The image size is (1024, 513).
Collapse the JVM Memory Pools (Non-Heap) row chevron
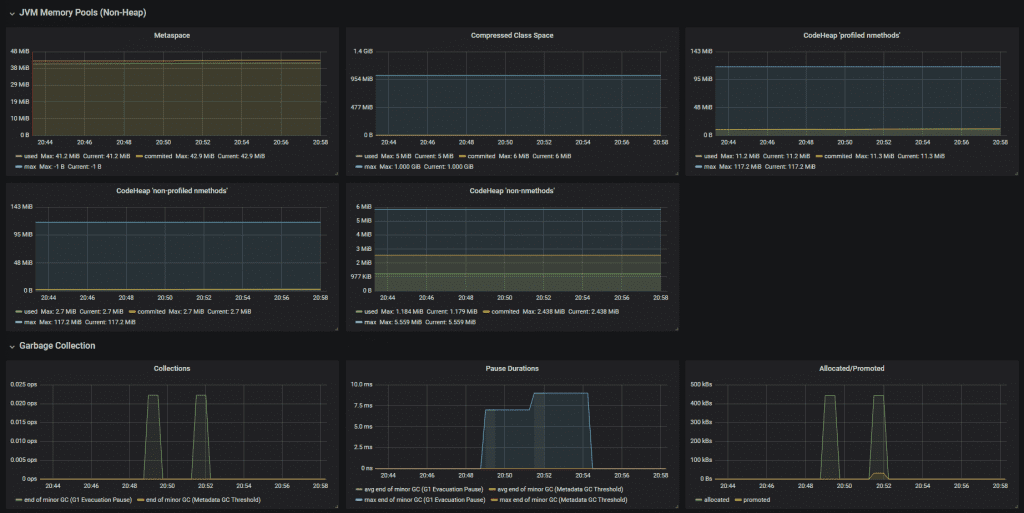pos(11,13)
